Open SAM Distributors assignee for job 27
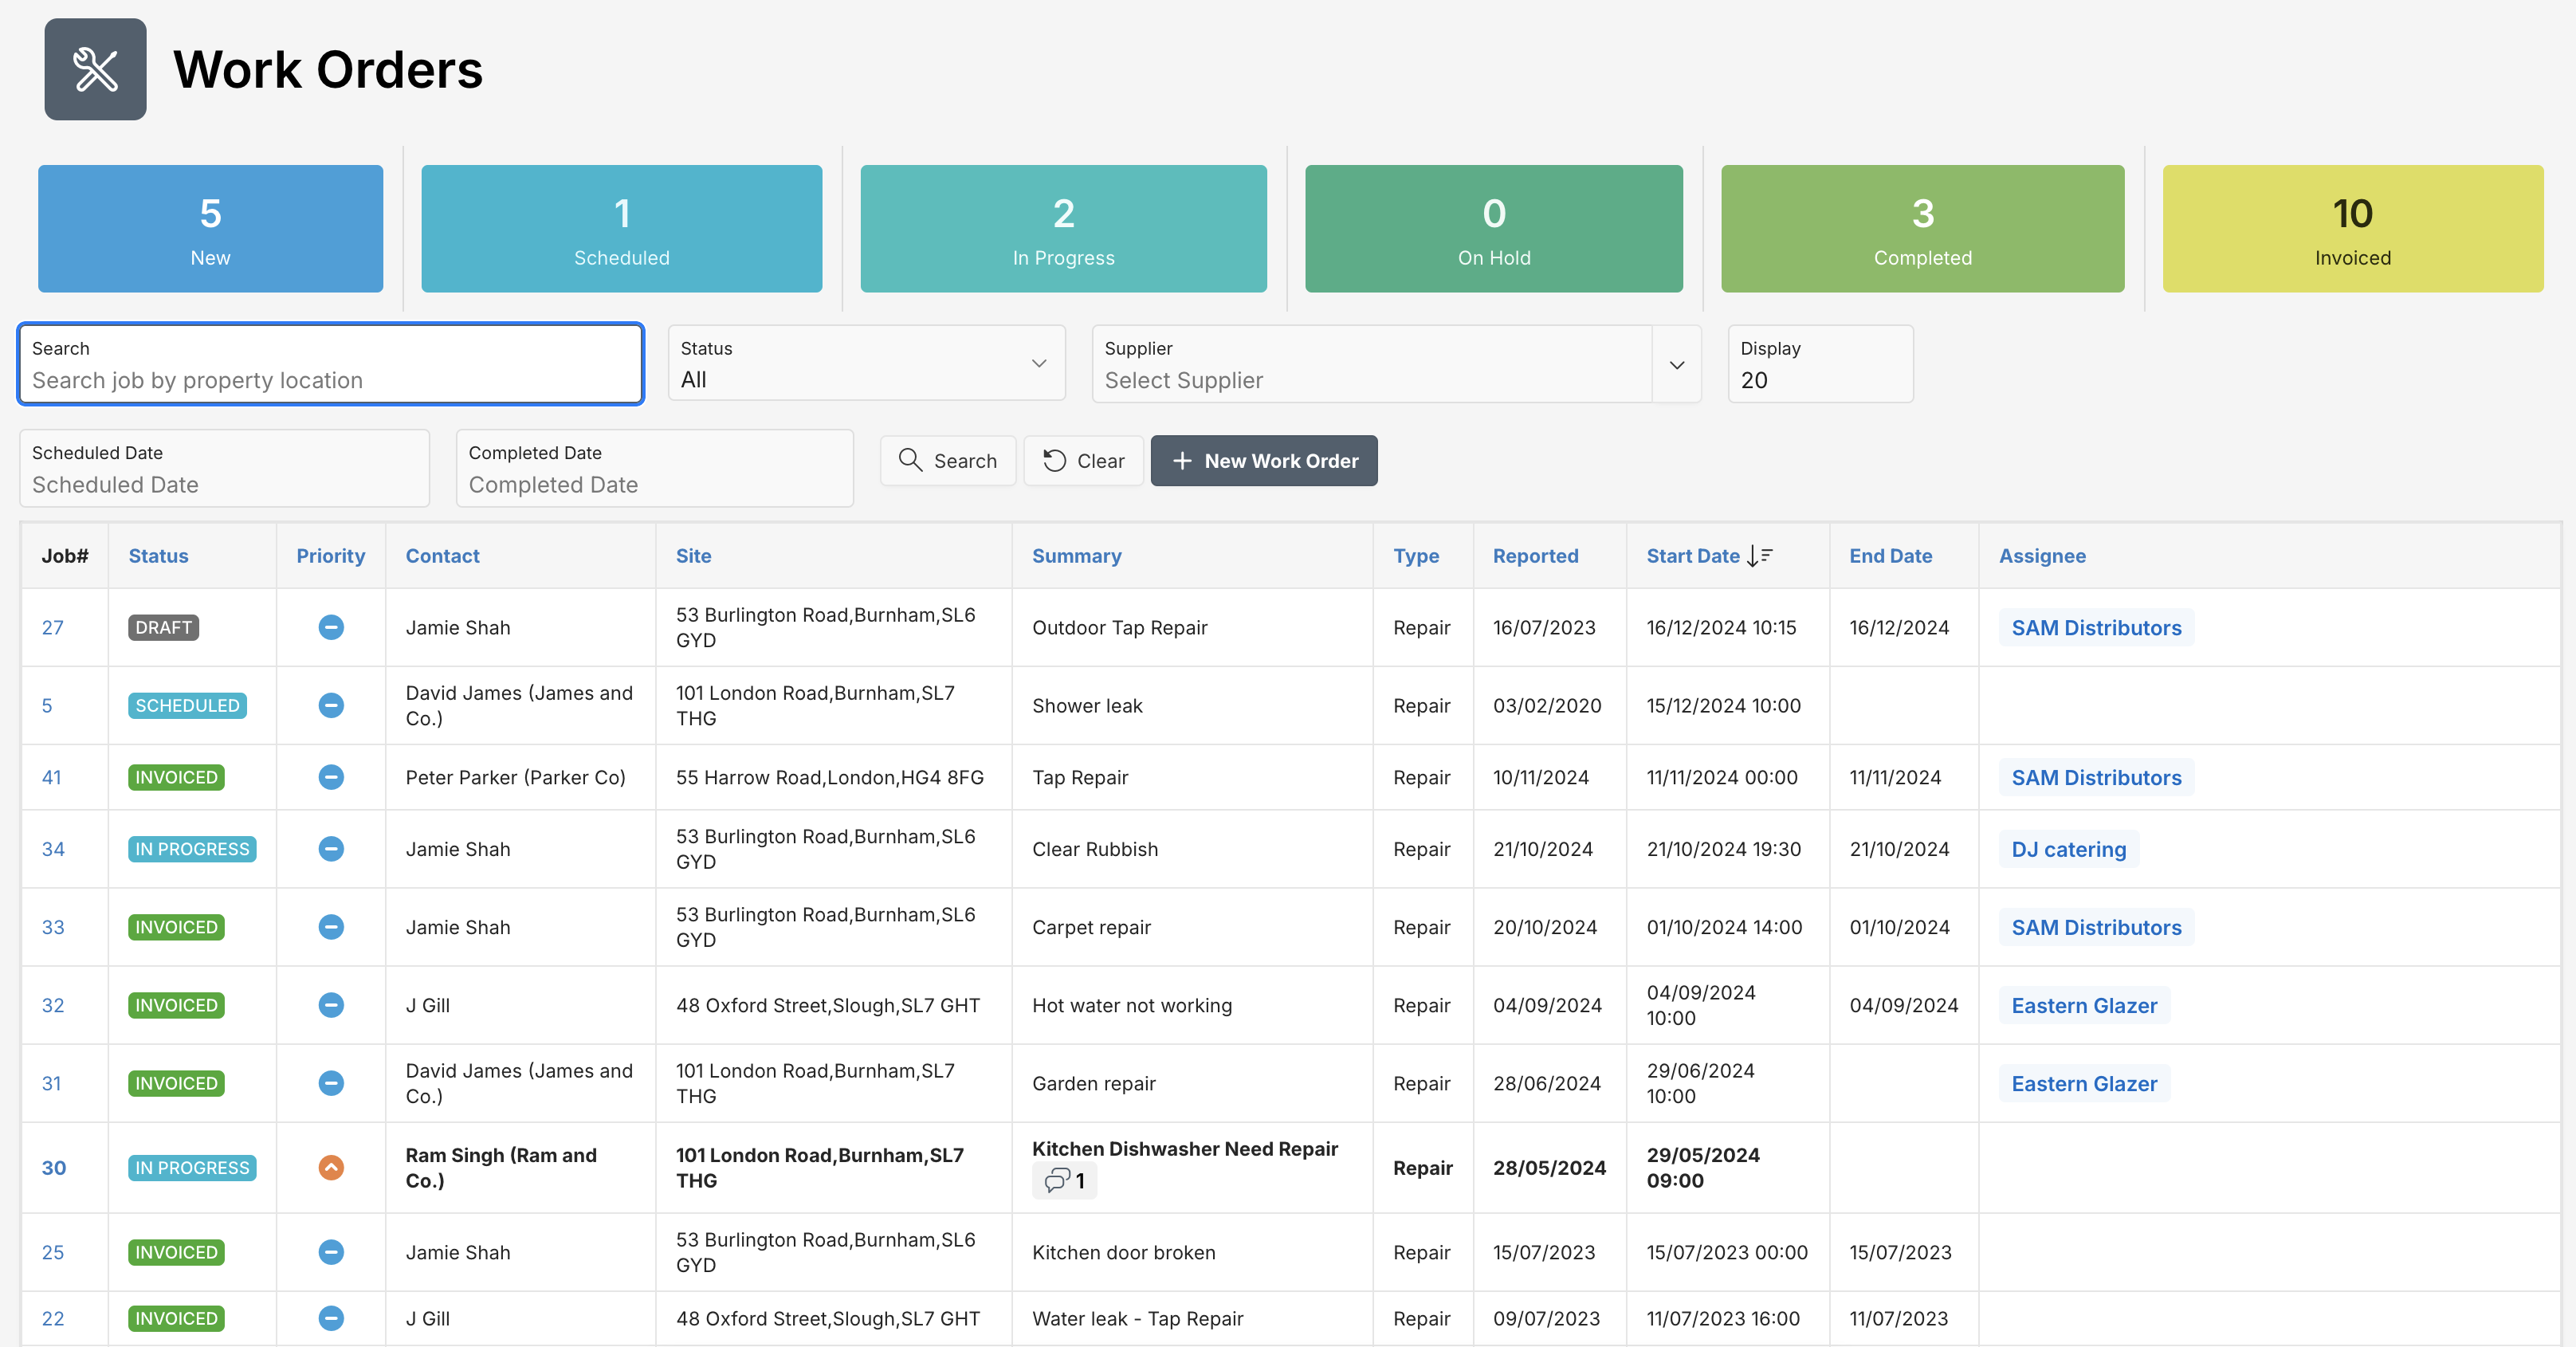This screenshot has height=1347, width=2576. point(2096,627)
